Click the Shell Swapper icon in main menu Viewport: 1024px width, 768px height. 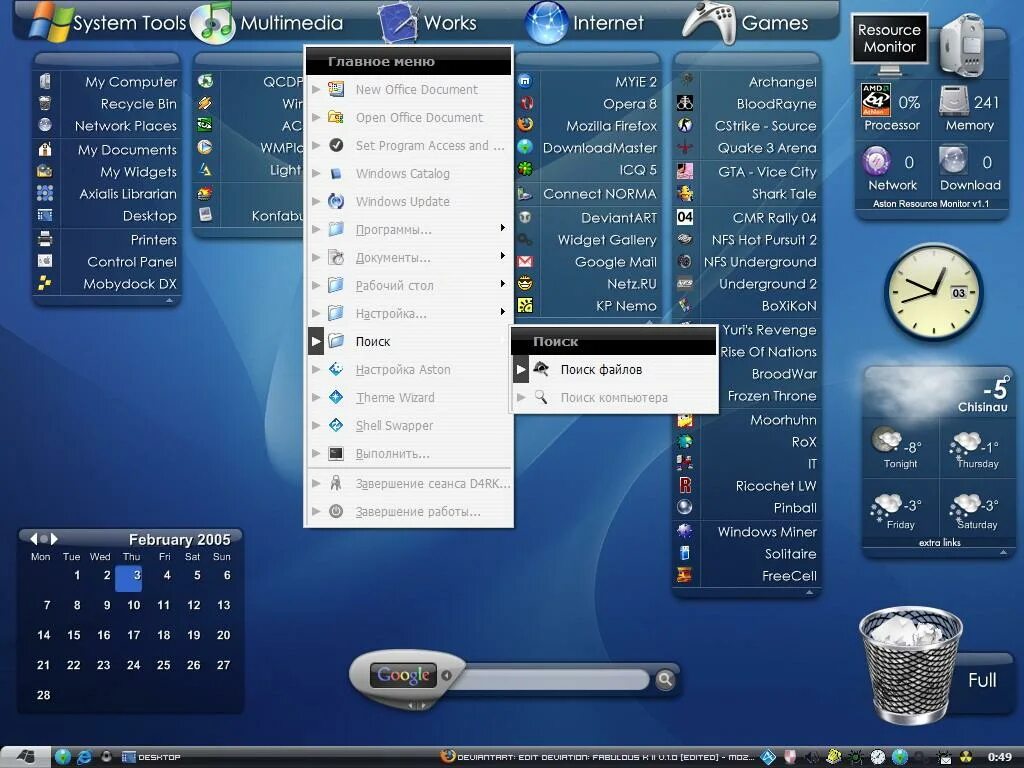pyautogui.click(x=336, y=425)
